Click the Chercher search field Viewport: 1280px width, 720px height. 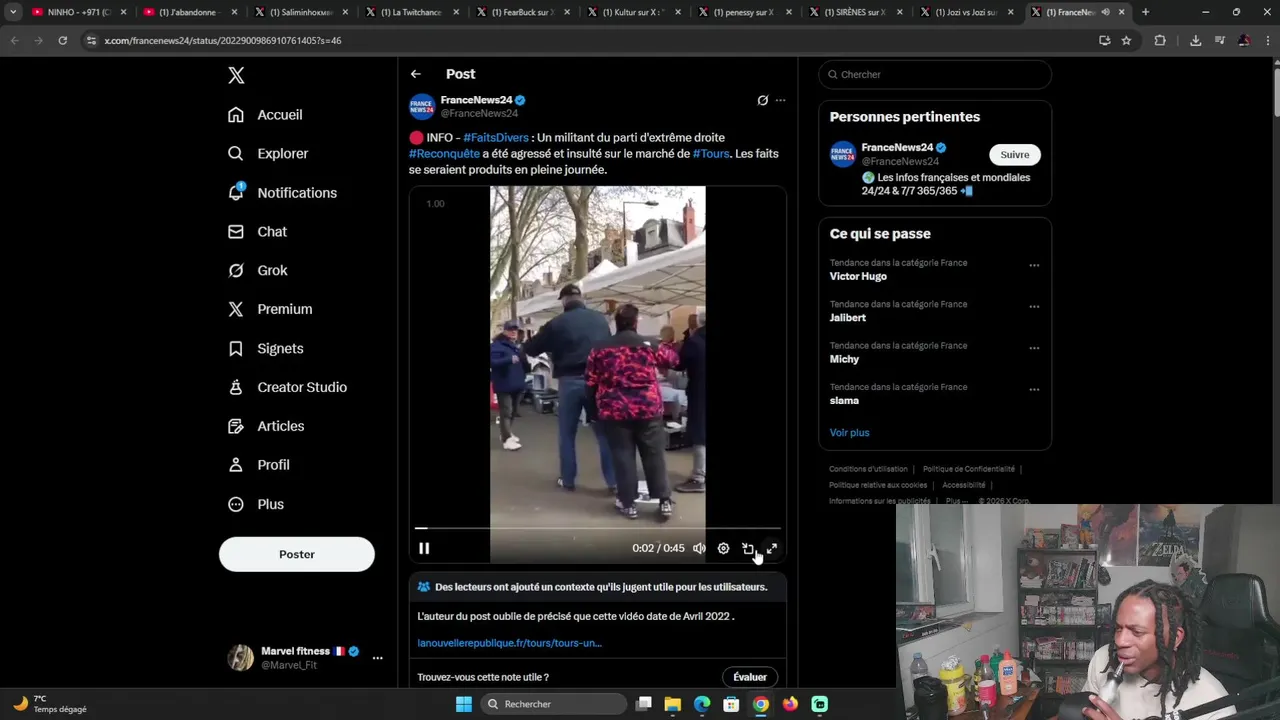point(935,74)
